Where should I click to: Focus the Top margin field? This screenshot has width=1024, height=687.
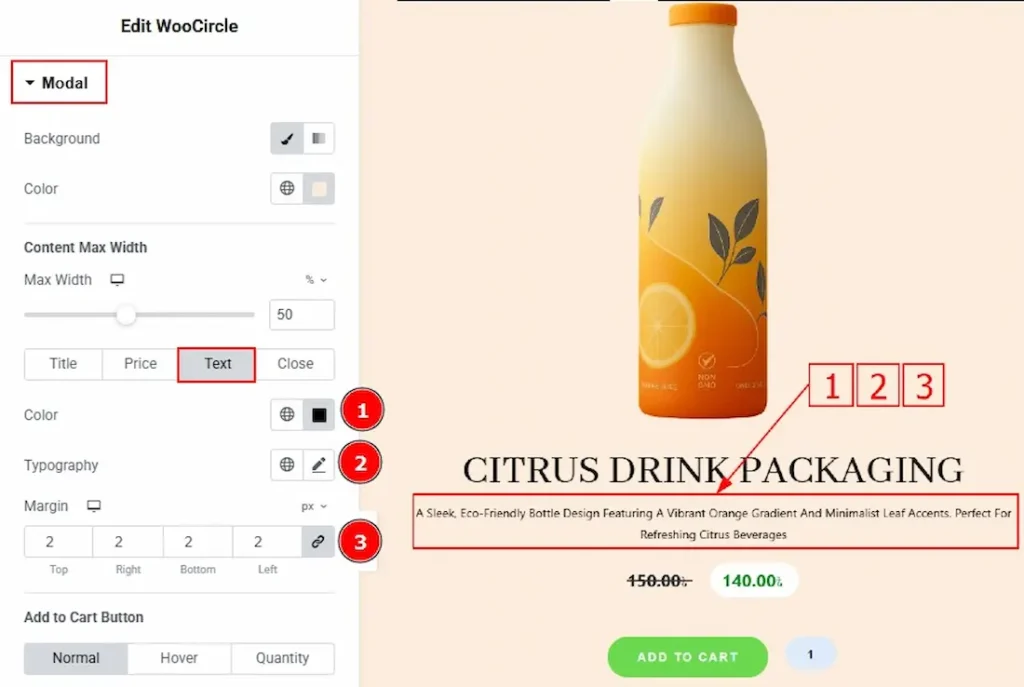pyautogui.click(x=58, y=541)
